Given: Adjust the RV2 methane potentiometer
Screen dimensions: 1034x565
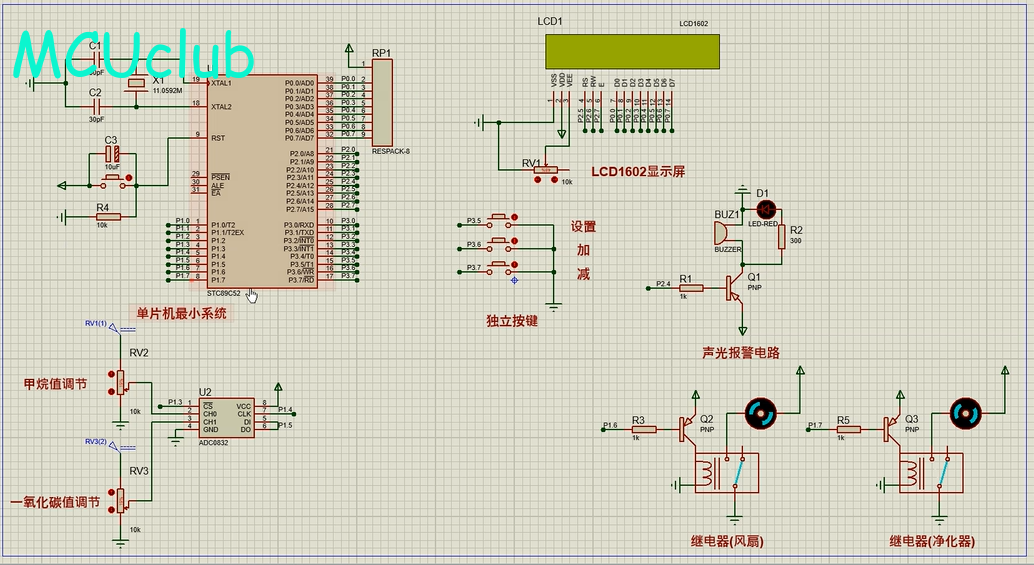Looking at the screenshot, I should tap(121, 382).
